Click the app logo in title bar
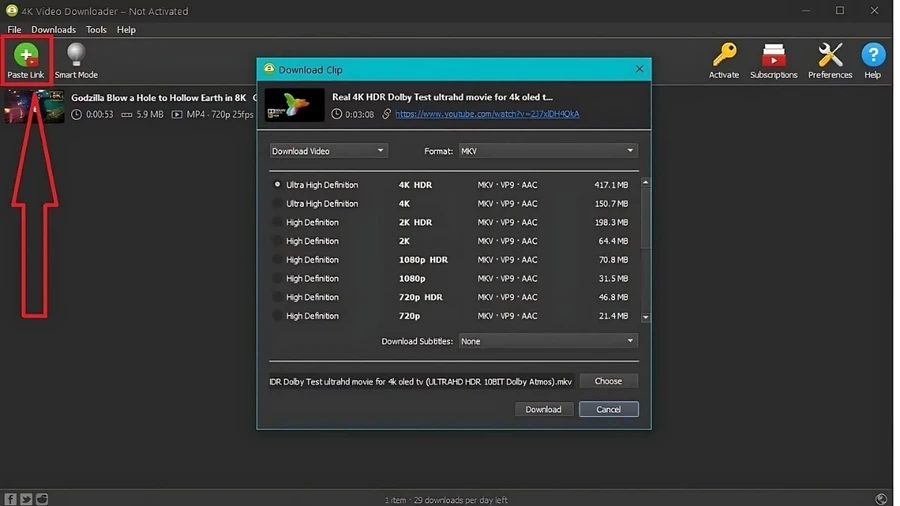 (x=11, y=10)
